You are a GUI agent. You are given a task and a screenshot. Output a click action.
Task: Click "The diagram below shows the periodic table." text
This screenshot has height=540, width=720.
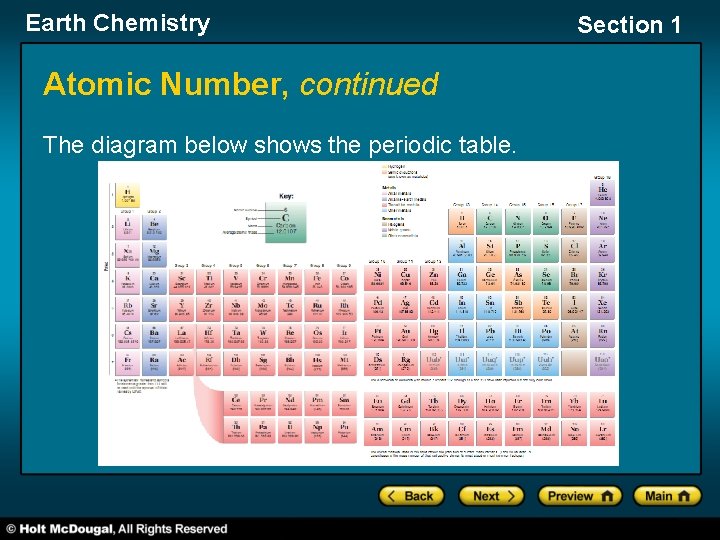tap(280, 145)
